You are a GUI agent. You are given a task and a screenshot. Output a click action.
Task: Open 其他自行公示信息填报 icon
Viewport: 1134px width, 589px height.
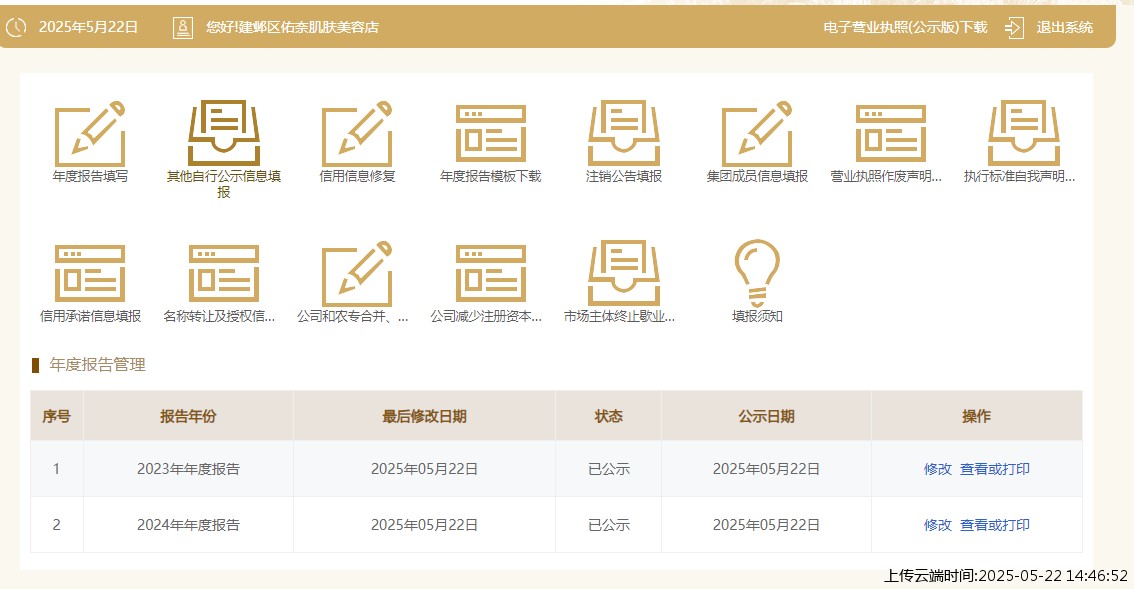coord(223,134)
